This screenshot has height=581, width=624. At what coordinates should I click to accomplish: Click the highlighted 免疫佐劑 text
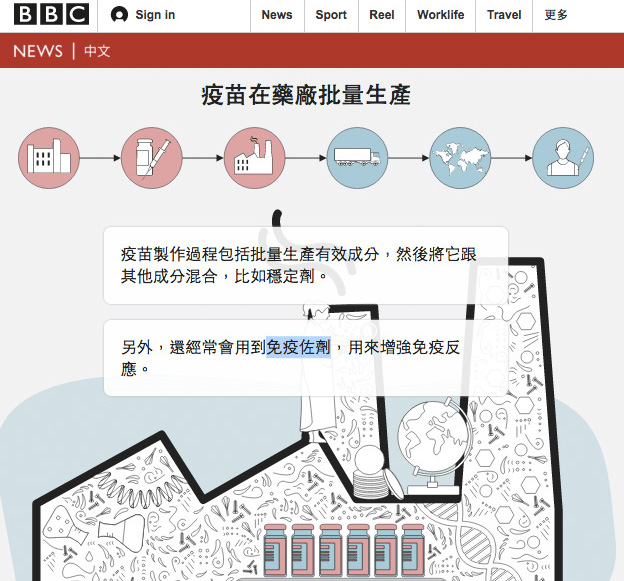click(298, 348)
